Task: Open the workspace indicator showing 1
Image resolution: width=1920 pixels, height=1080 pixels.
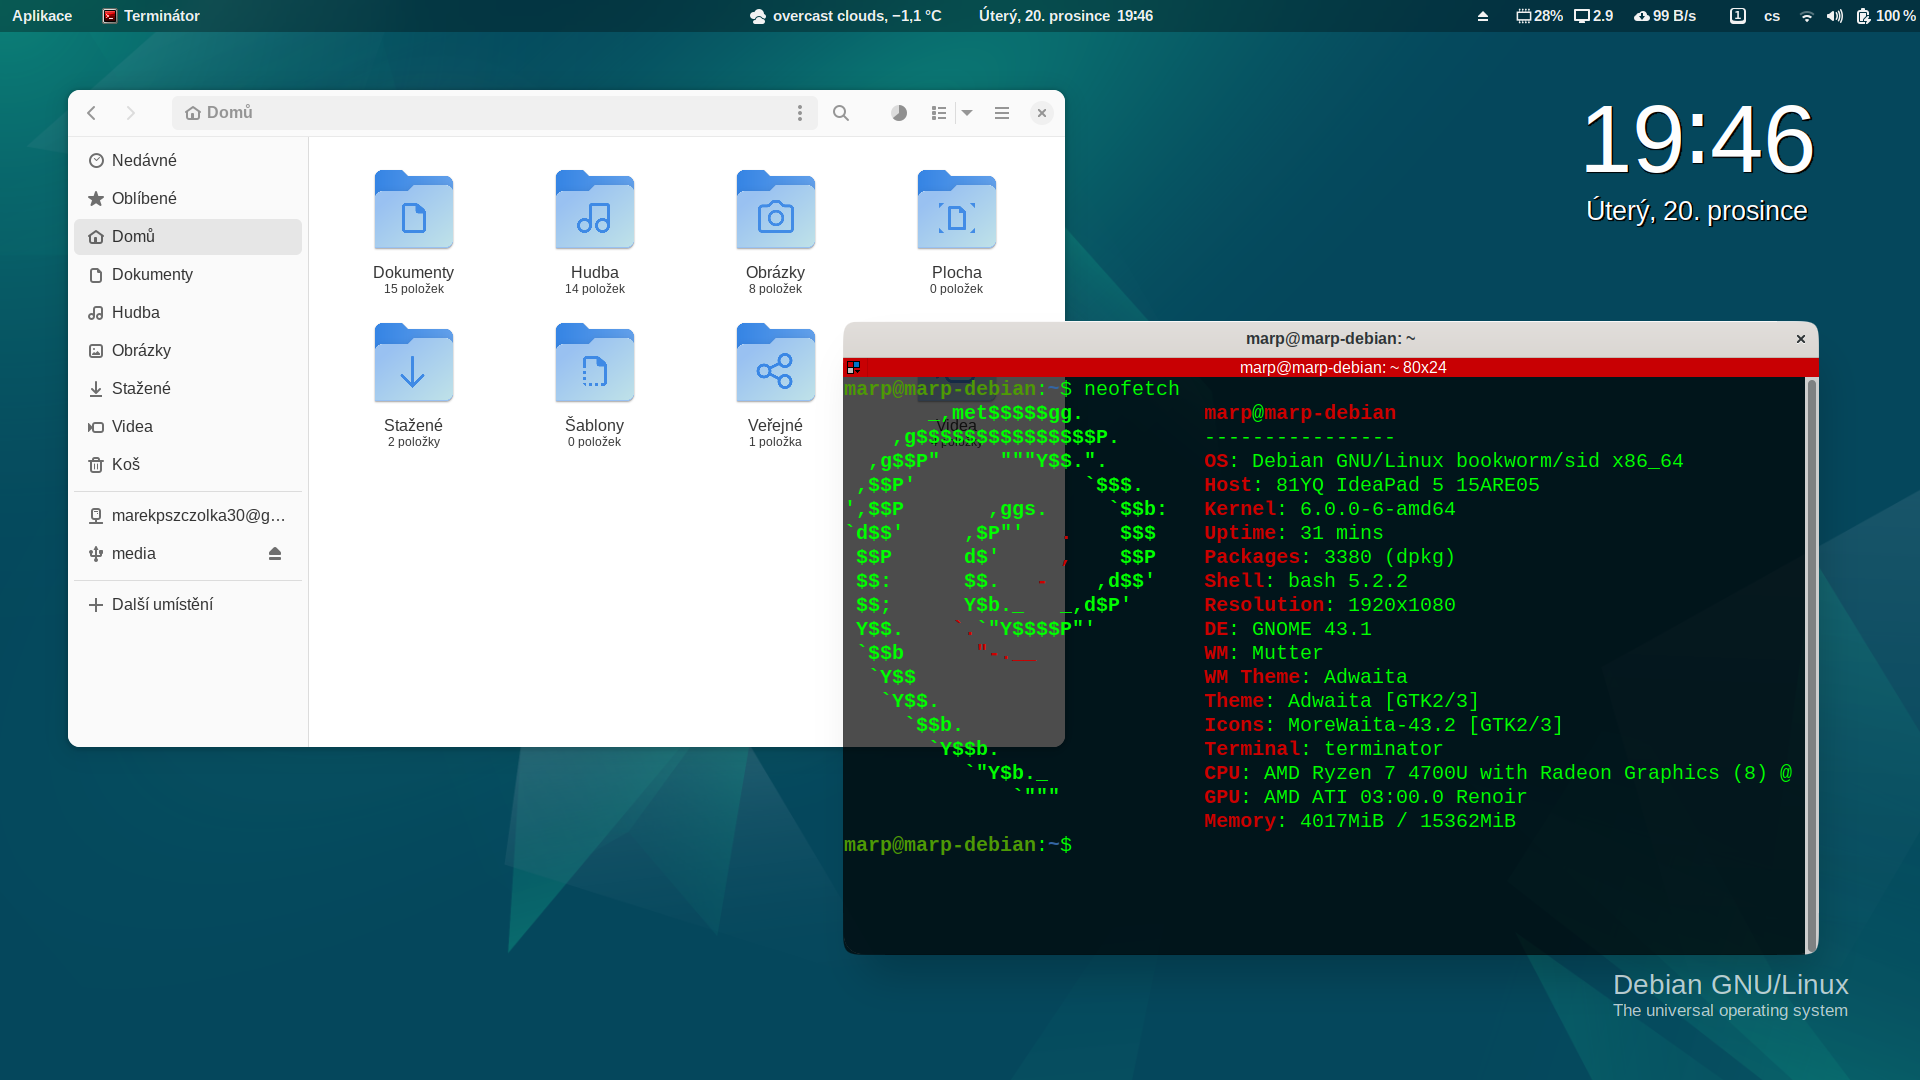Action: point(1738,16)
